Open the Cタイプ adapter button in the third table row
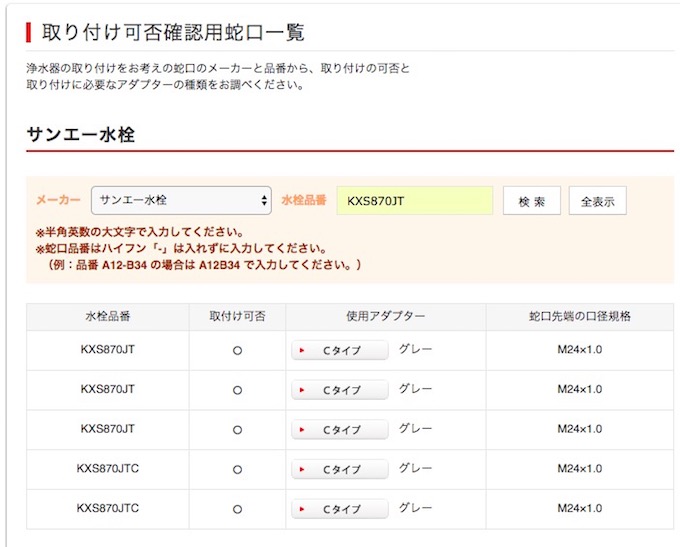680x547 pixels. [340, 430]
